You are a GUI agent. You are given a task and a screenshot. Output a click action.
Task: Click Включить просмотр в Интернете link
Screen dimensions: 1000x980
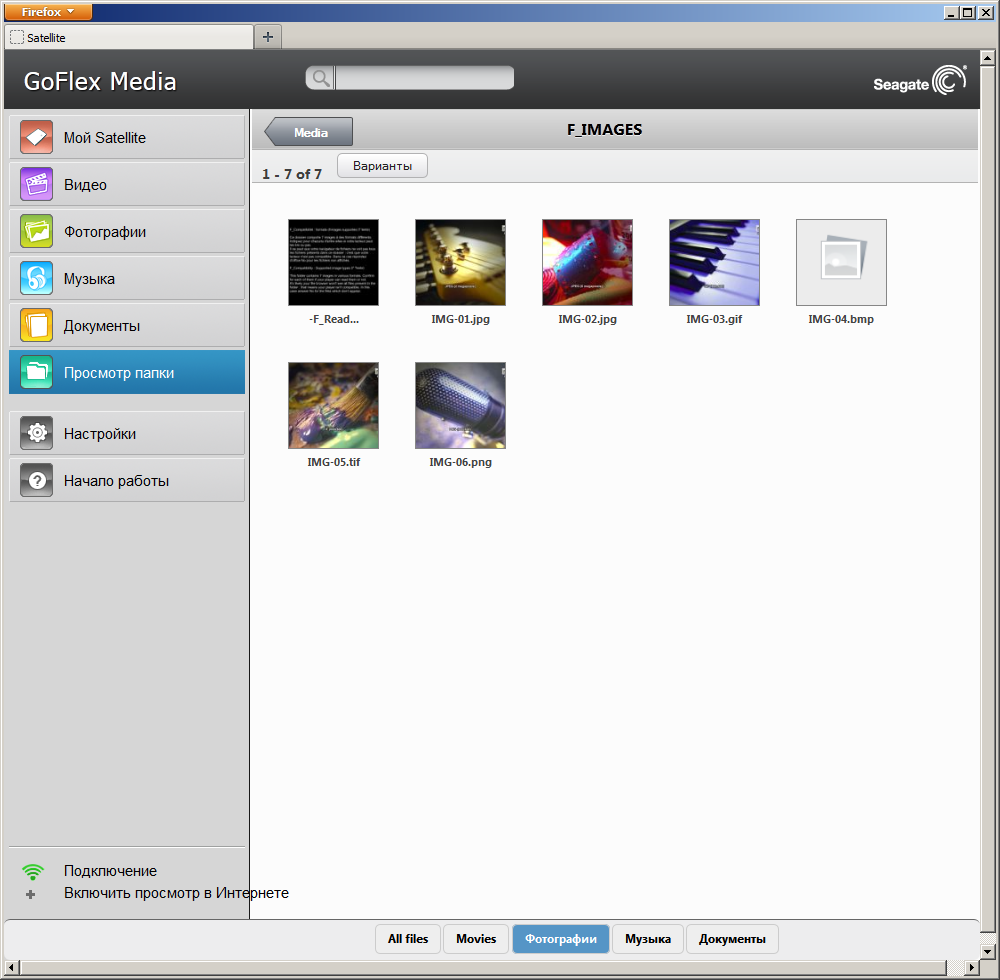(x=176, y=893)
